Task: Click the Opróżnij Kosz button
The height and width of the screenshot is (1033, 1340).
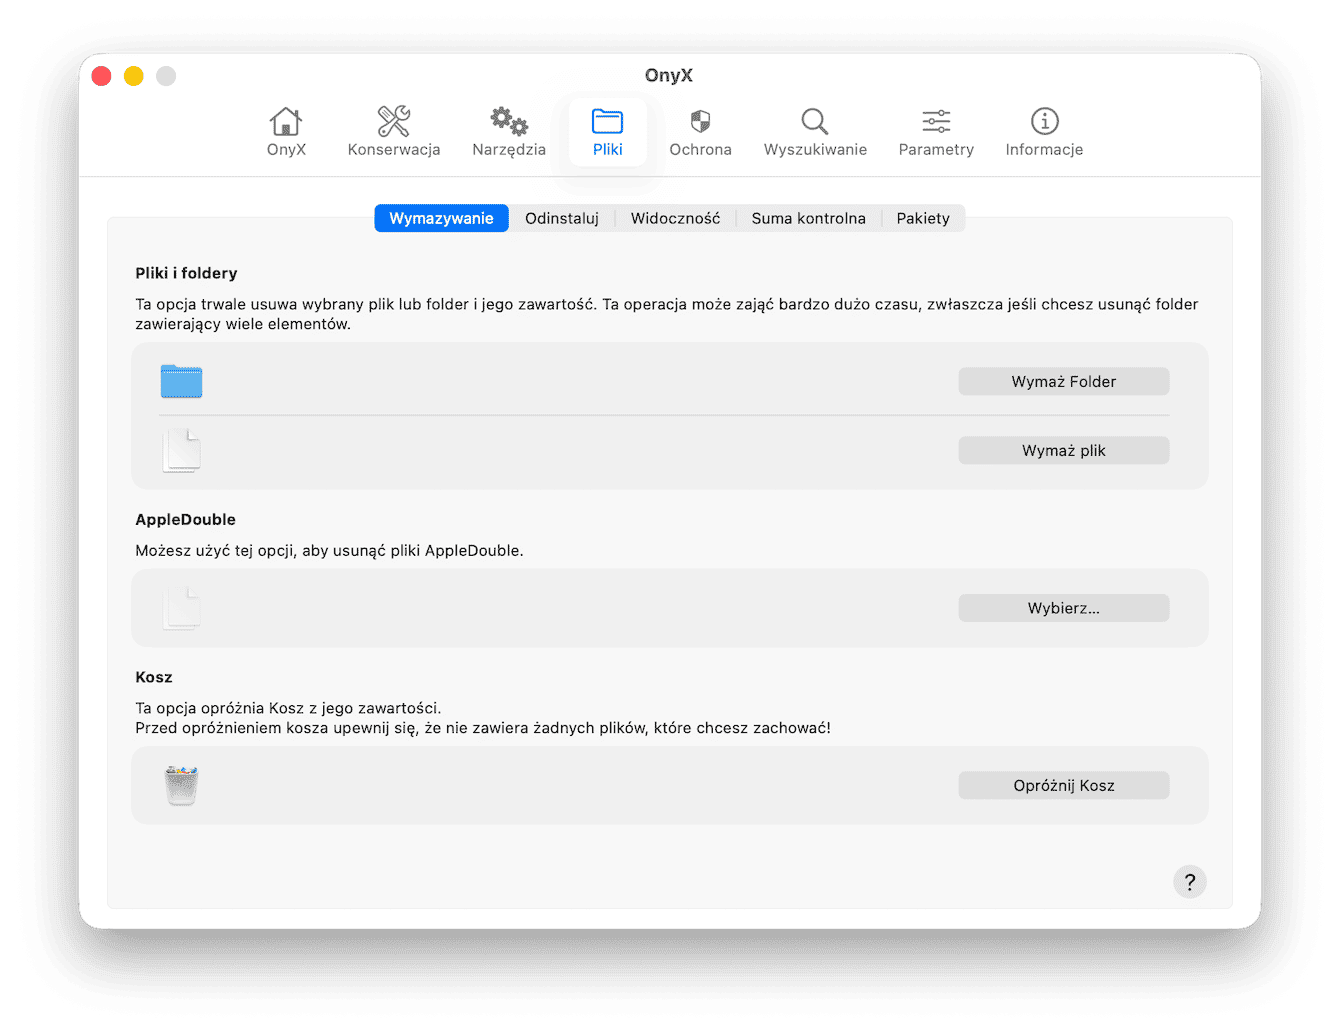Action: point(1064,785)
